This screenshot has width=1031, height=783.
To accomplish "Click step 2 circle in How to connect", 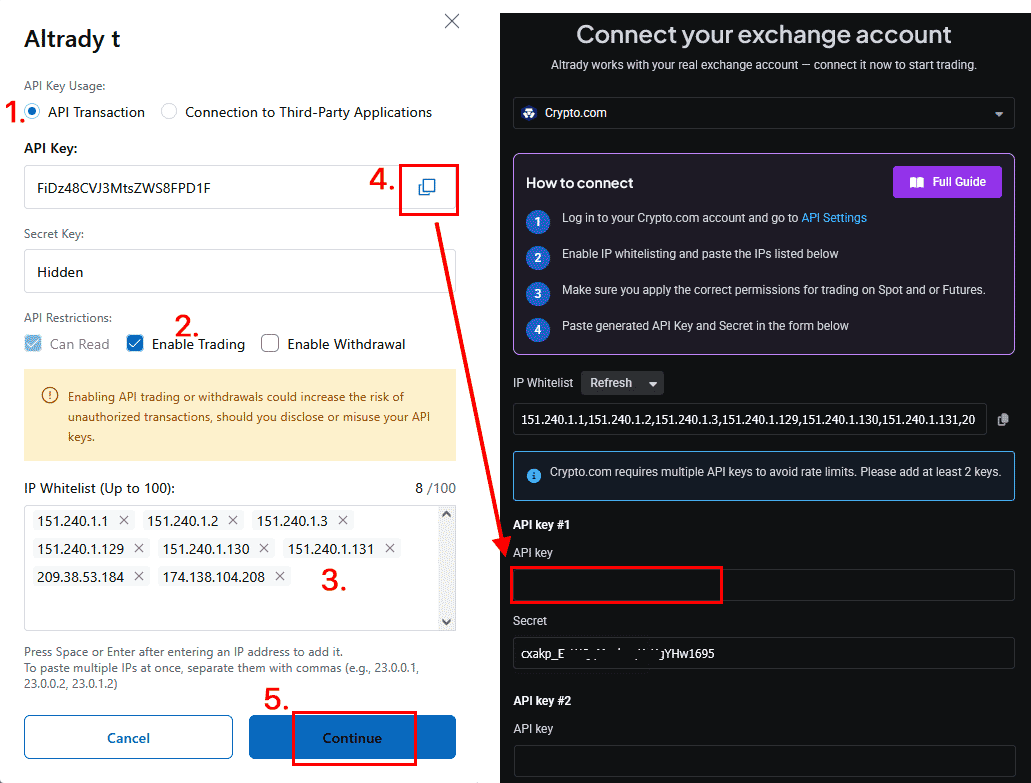I will coord(538,257).
